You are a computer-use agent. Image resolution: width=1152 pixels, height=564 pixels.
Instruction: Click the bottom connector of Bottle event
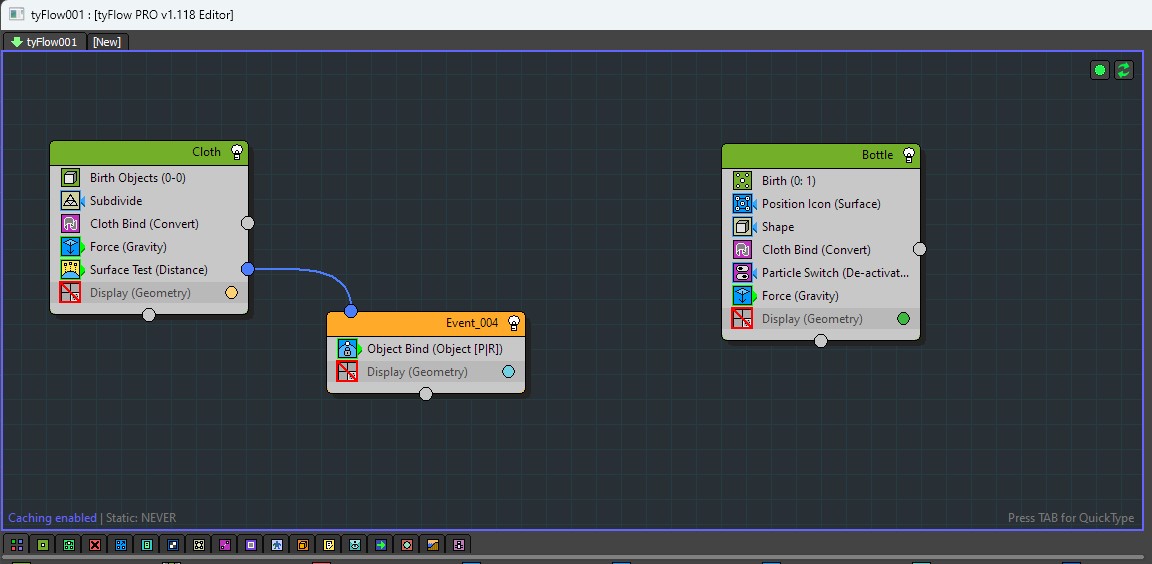point(821,341)
